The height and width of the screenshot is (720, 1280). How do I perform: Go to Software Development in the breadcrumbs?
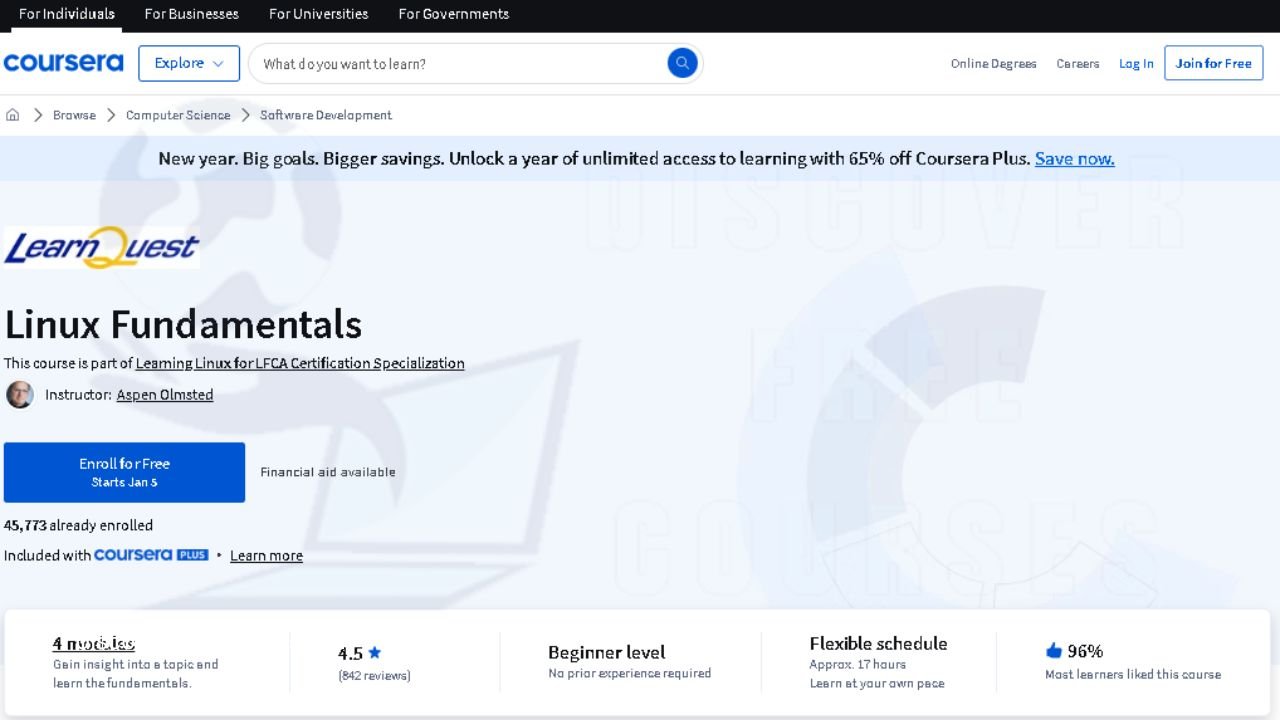point(326,115)
